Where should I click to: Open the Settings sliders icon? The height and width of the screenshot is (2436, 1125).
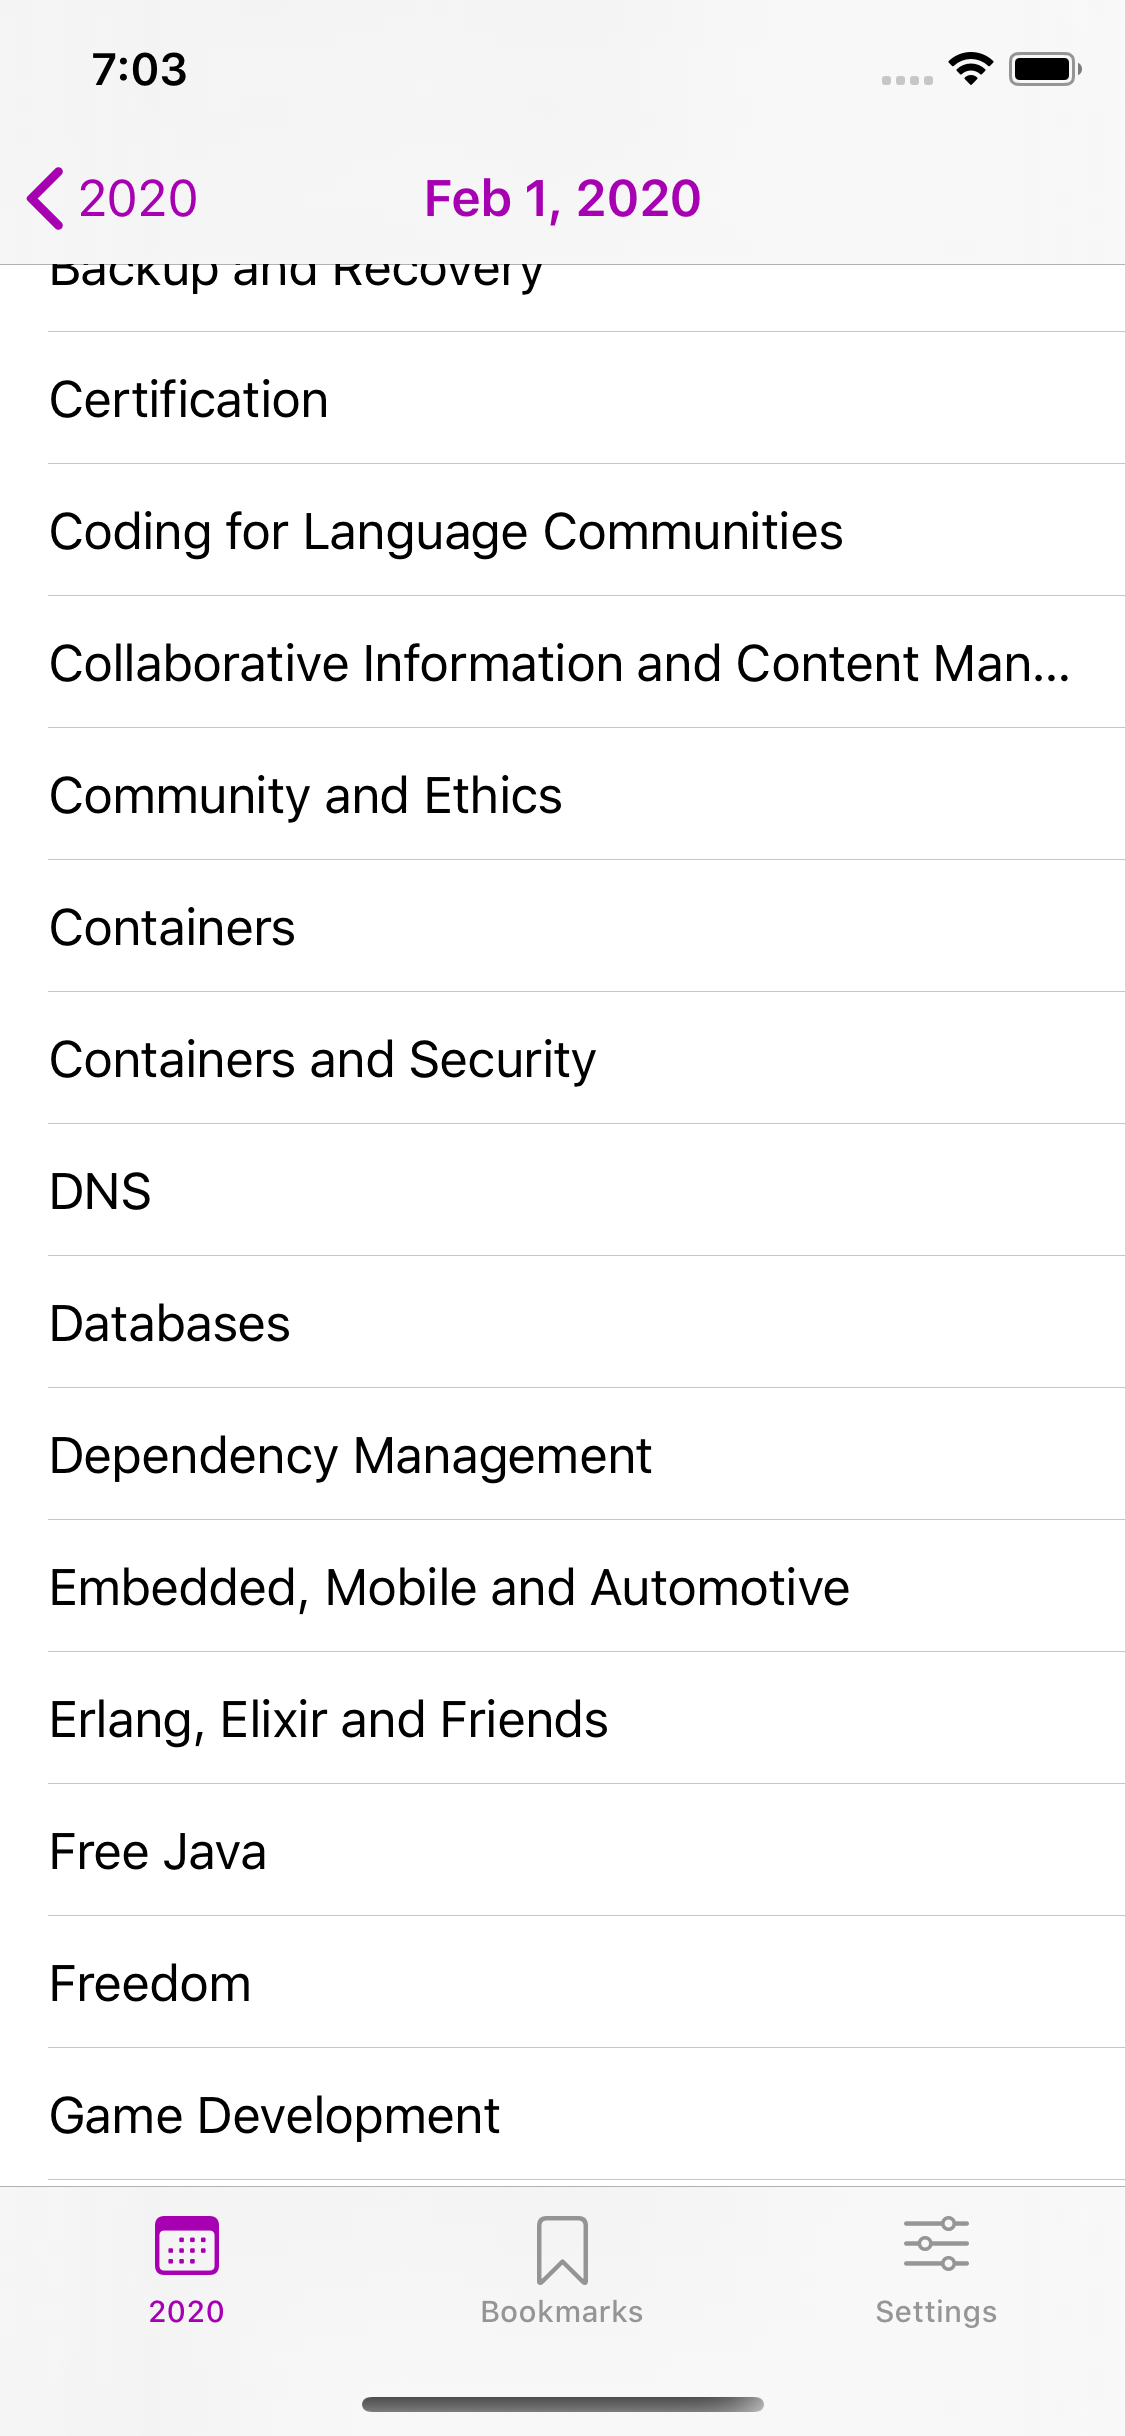click(x=936, y=2244)
